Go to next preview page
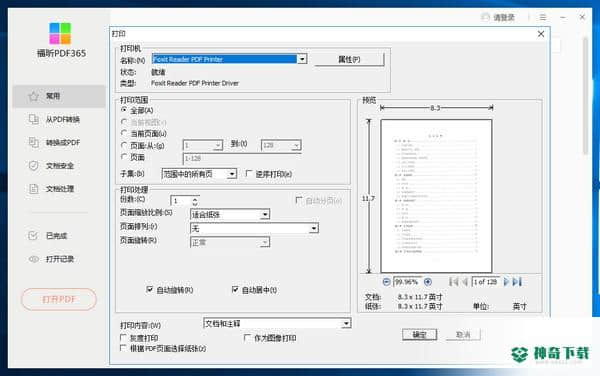Viewport: 600px width, 376px height. coord(506,282)
